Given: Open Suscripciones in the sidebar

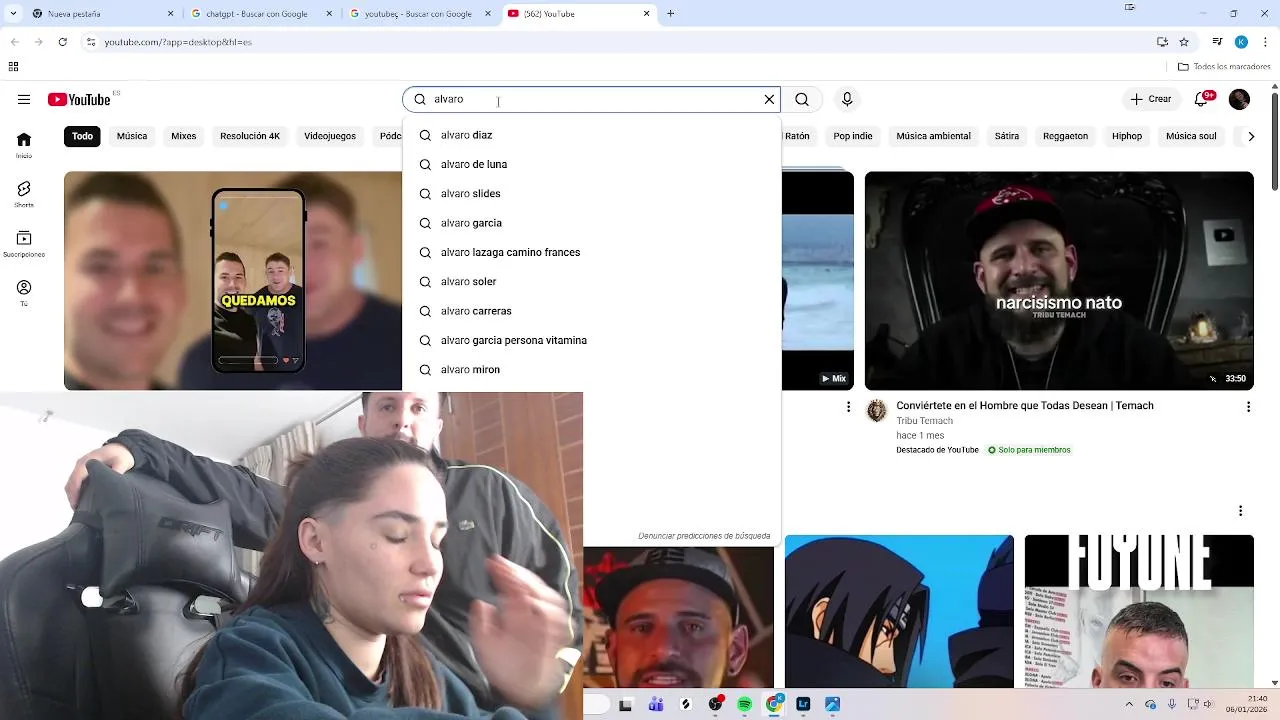Looking at the screenshot, I should coord(24,243).
